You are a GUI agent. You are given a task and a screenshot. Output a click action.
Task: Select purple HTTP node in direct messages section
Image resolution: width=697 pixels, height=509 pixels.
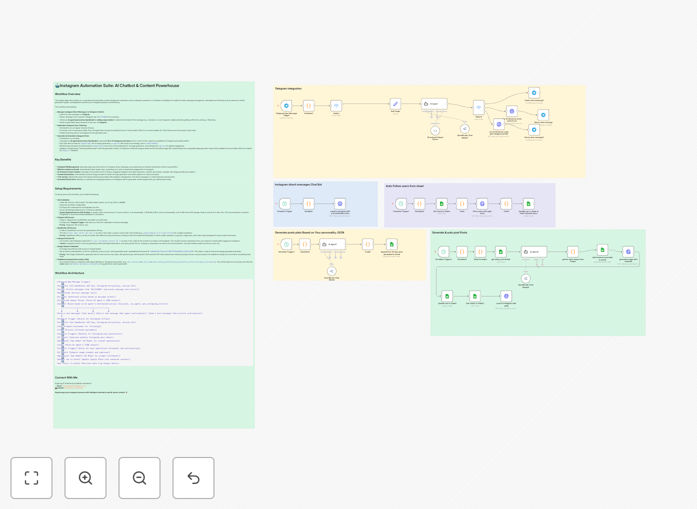[340, 204]
